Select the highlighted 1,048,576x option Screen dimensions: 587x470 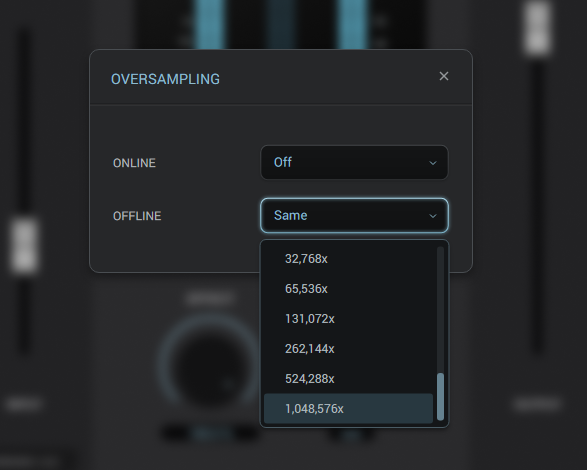[348, 409]
